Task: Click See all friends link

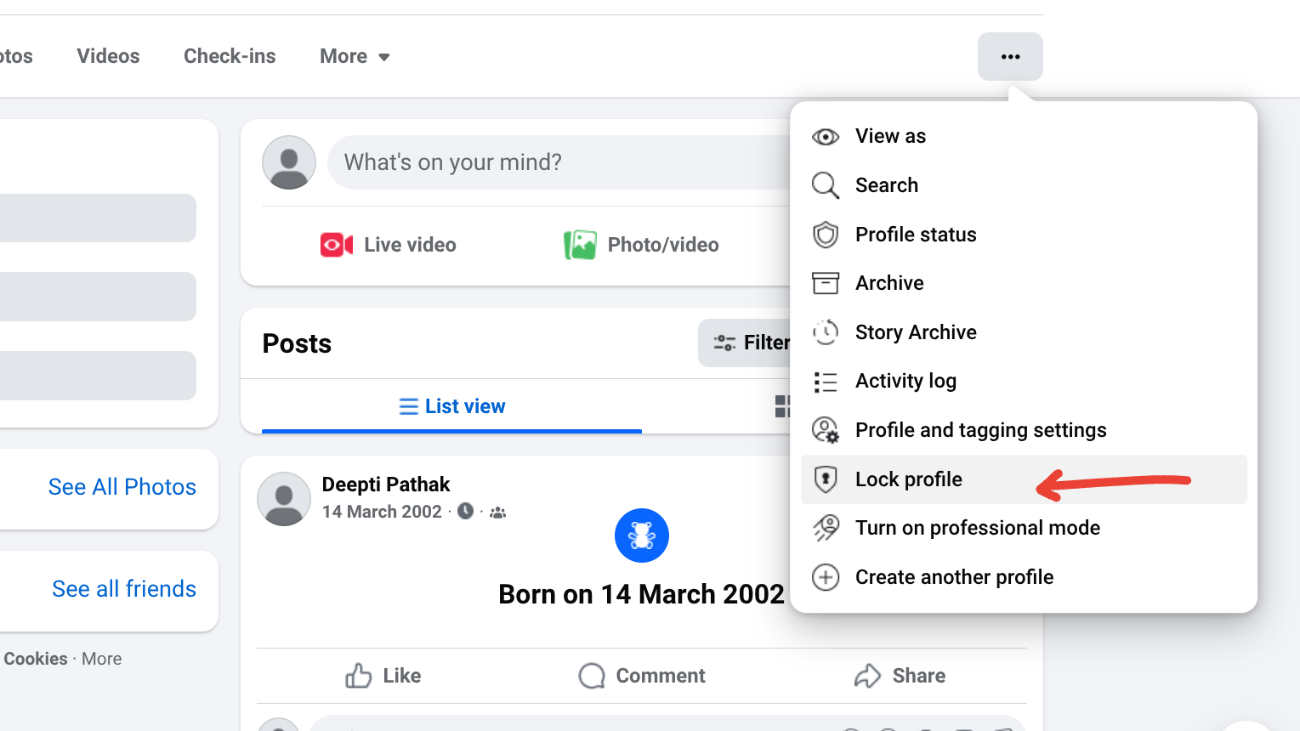Action: pos(123,589)
